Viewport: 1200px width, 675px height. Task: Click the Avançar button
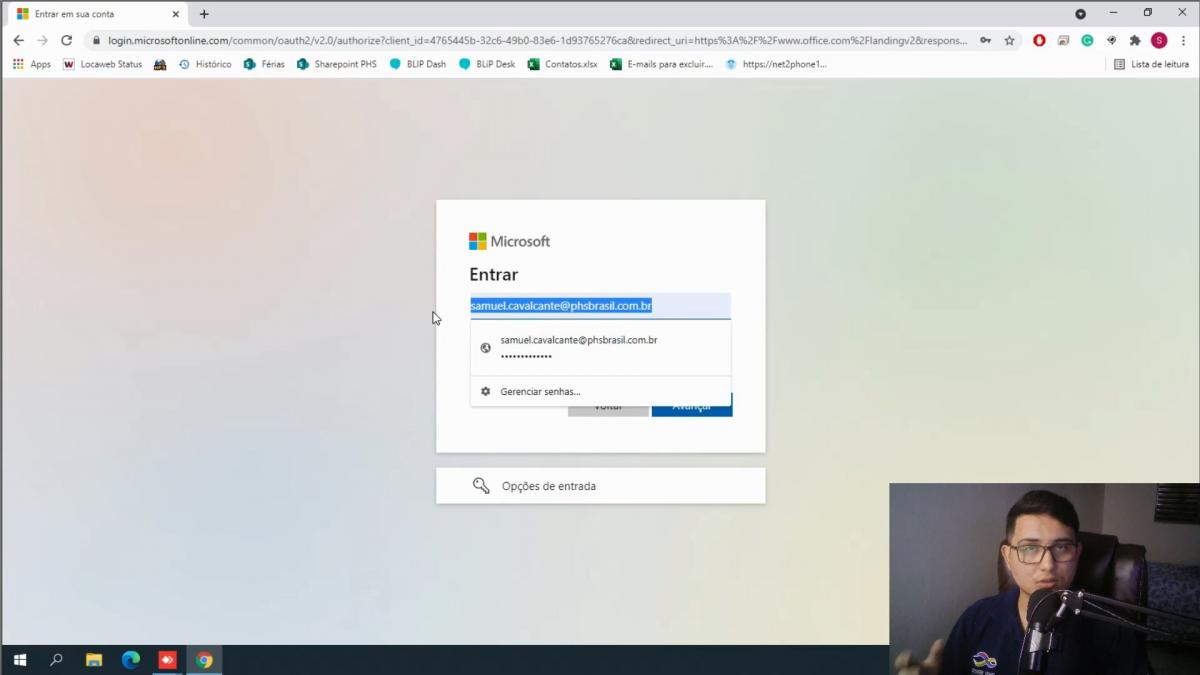coord(692,406)
